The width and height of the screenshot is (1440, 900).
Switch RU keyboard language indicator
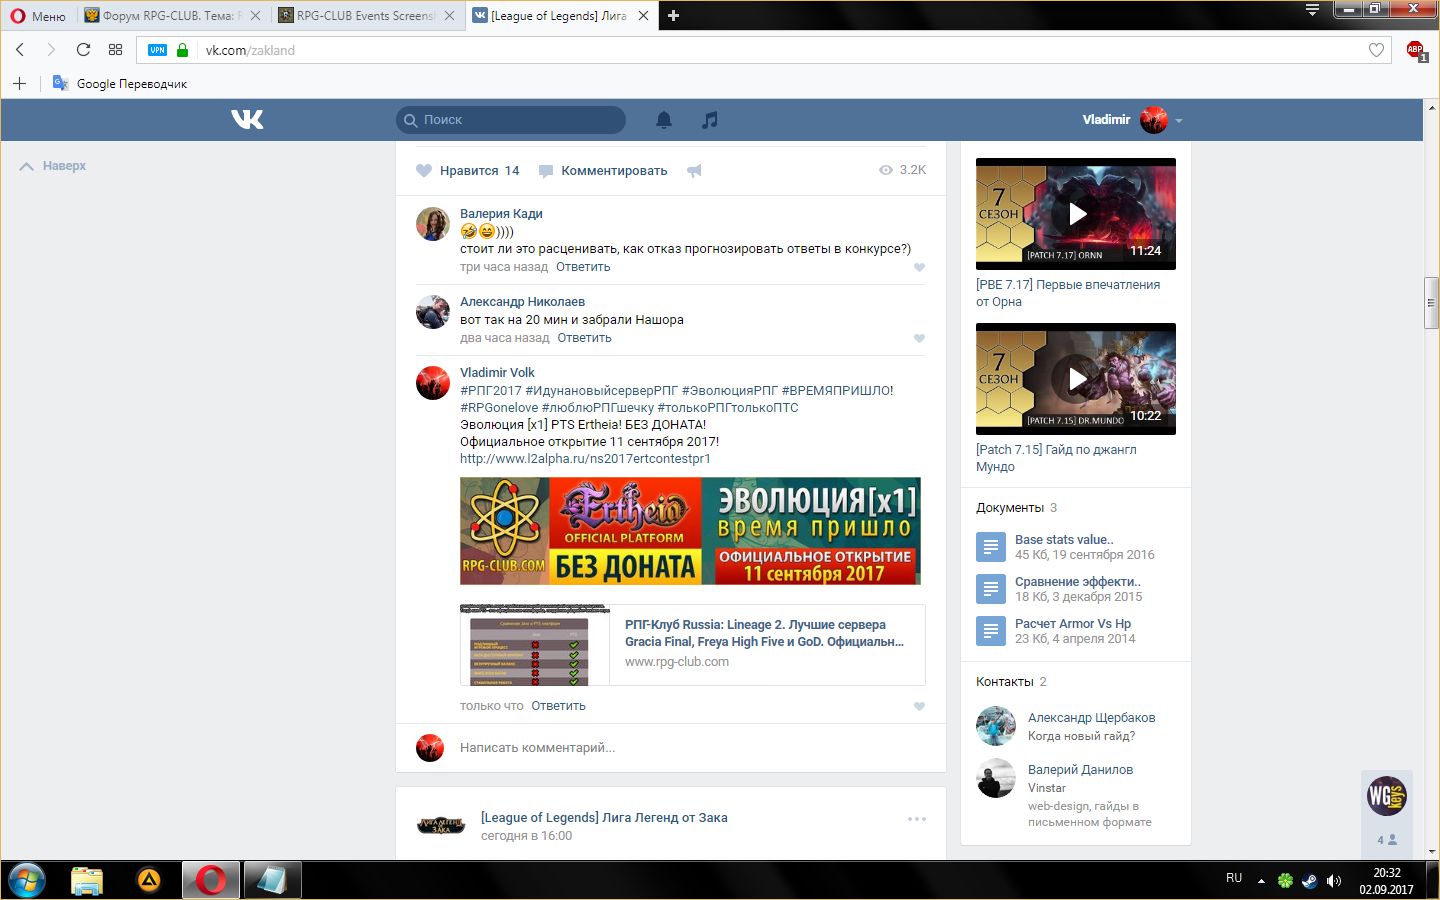coord(1234,878)
